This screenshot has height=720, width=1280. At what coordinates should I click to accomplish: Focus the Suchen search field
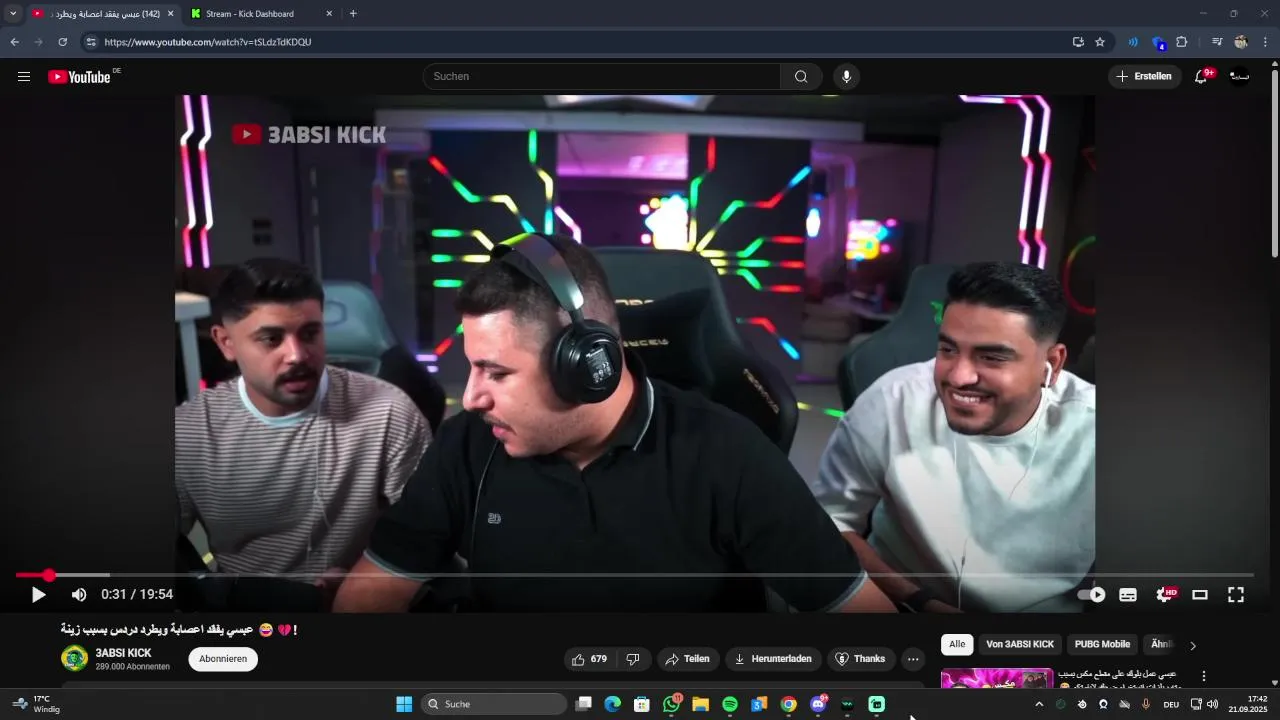tap(602, 77)
